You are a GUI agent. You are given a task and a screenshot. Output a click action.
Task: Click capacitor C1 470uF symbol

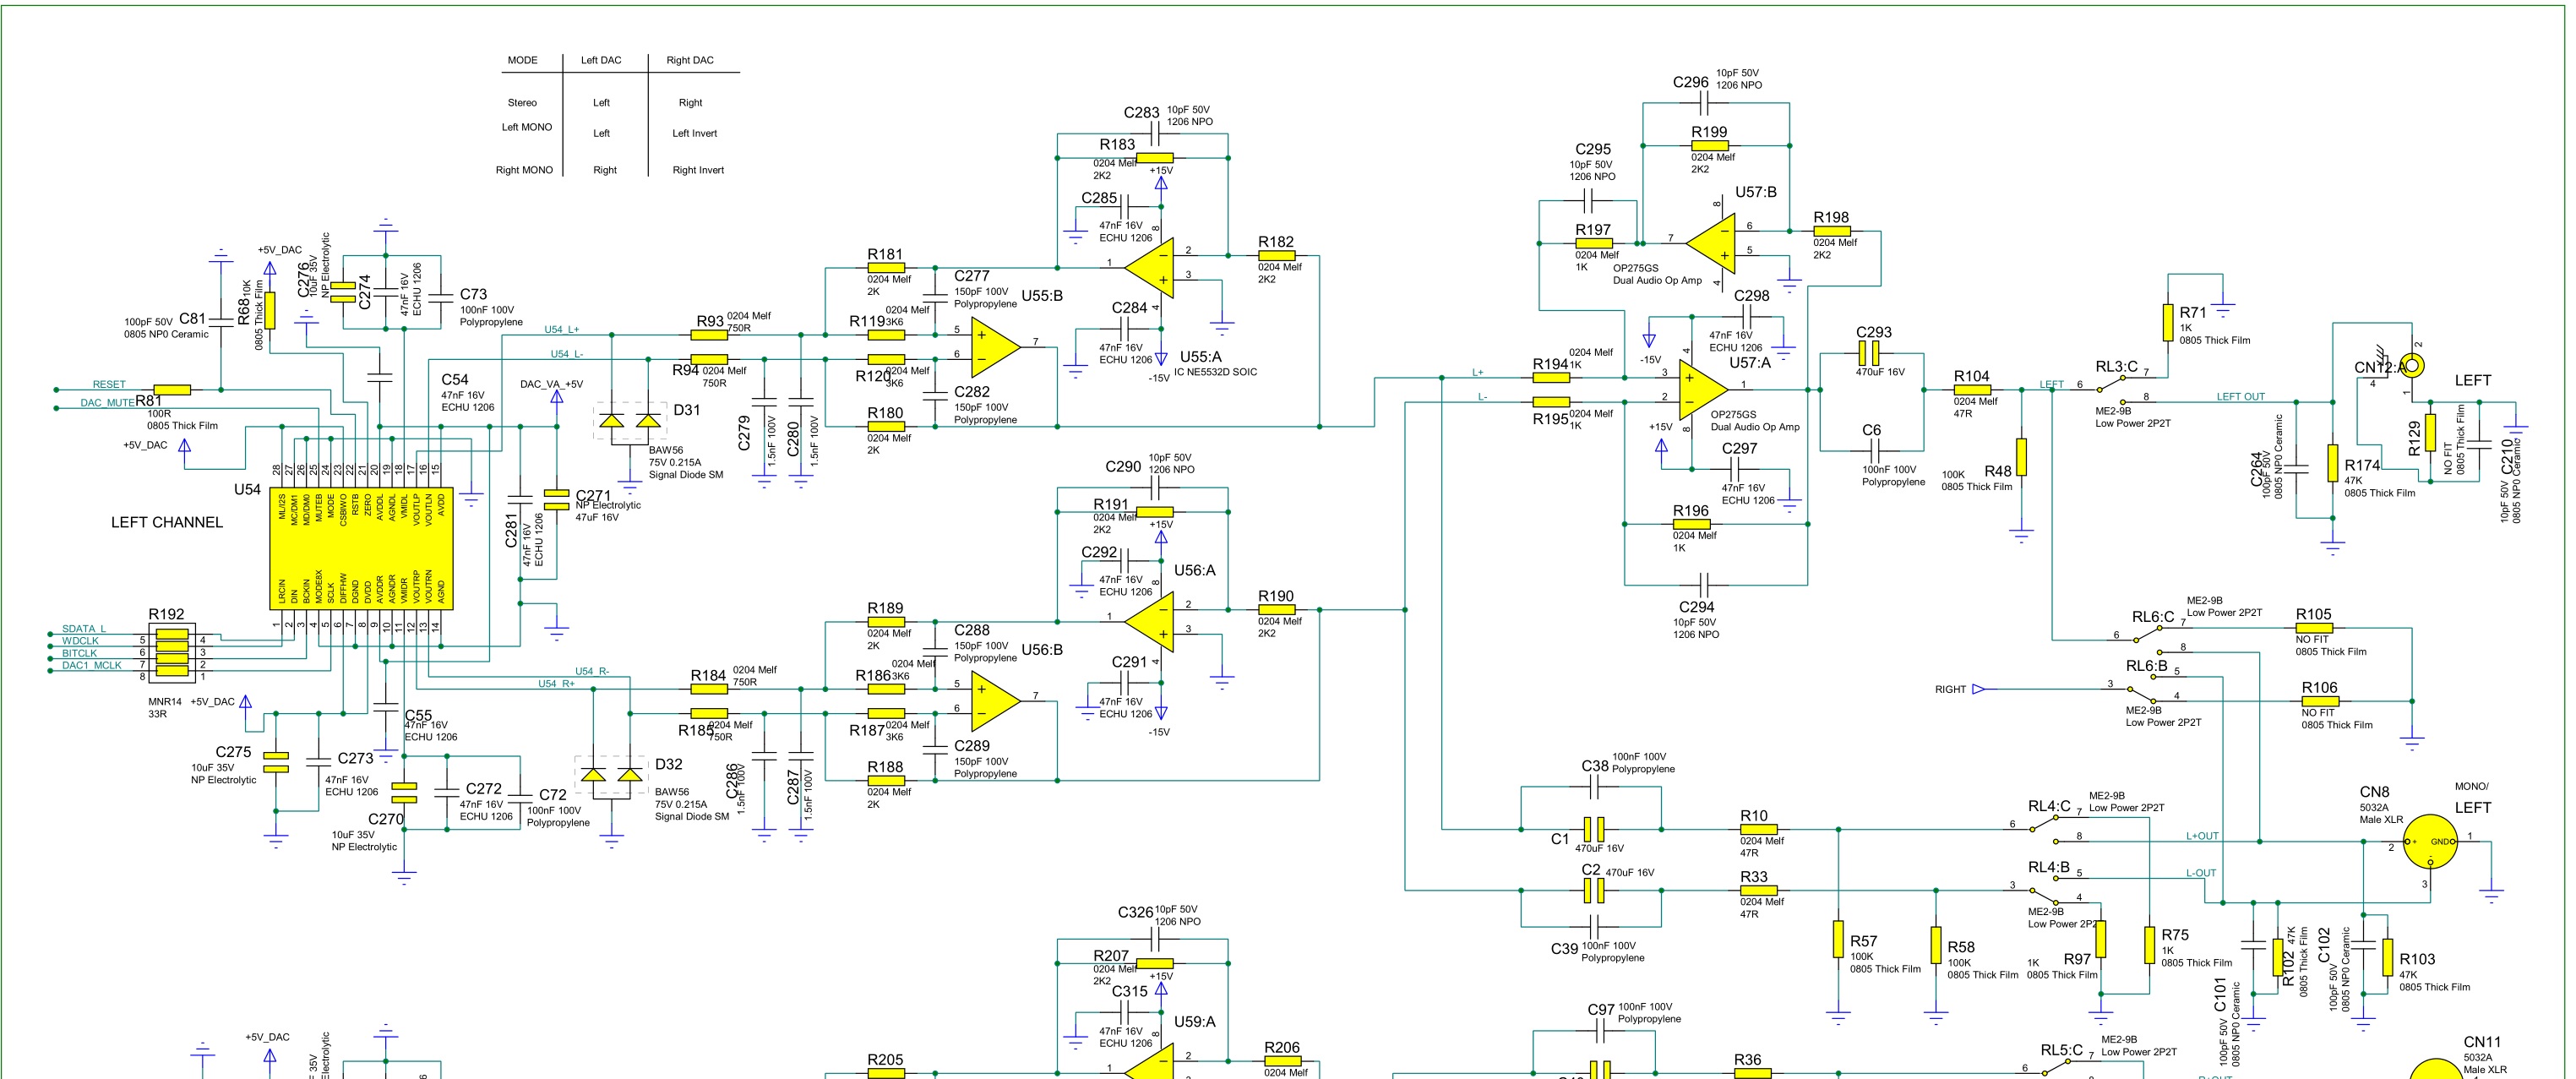click(1594, 829)
